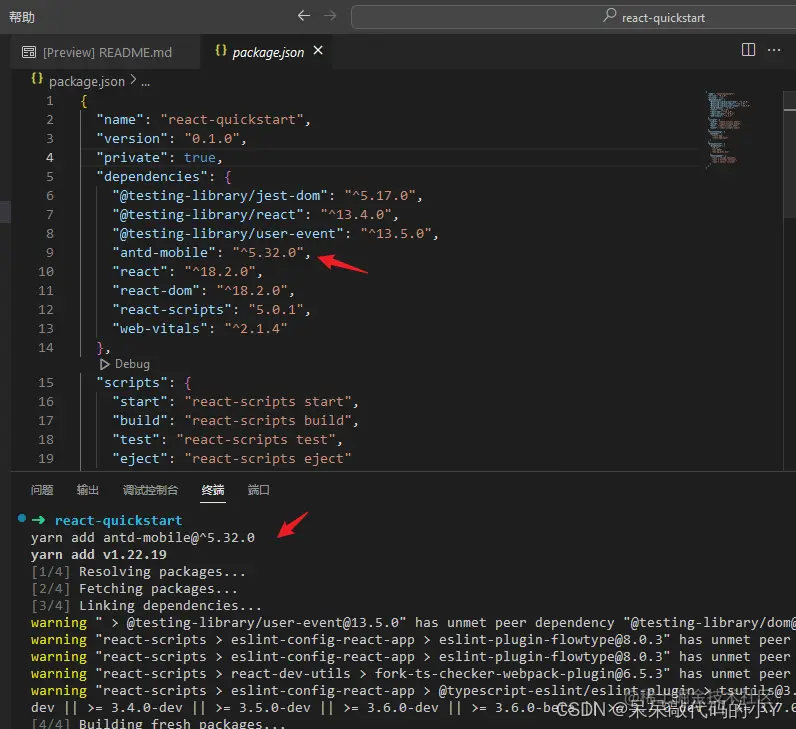This screenshot has height=729, width=796.
Task: Split the editor to the right
Action: pyautogui.click(x=748, y=50)
